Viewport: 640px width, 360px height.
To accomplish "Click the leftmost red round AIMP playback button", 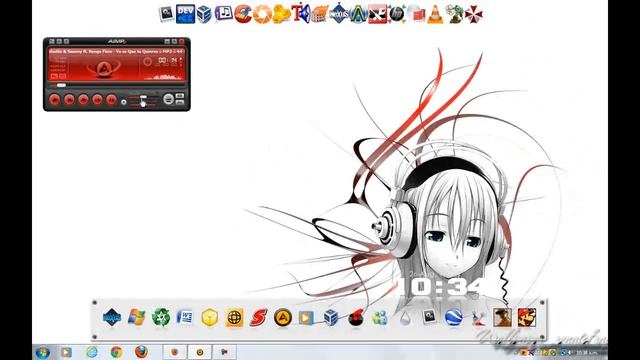I will (x=55, y=99).
